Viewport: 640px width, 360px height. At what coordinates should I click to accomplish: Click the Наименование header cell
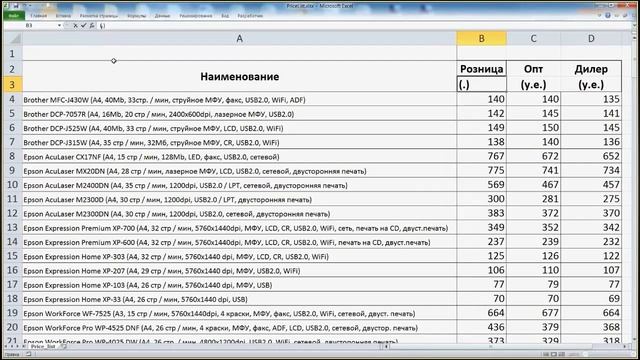239,76
